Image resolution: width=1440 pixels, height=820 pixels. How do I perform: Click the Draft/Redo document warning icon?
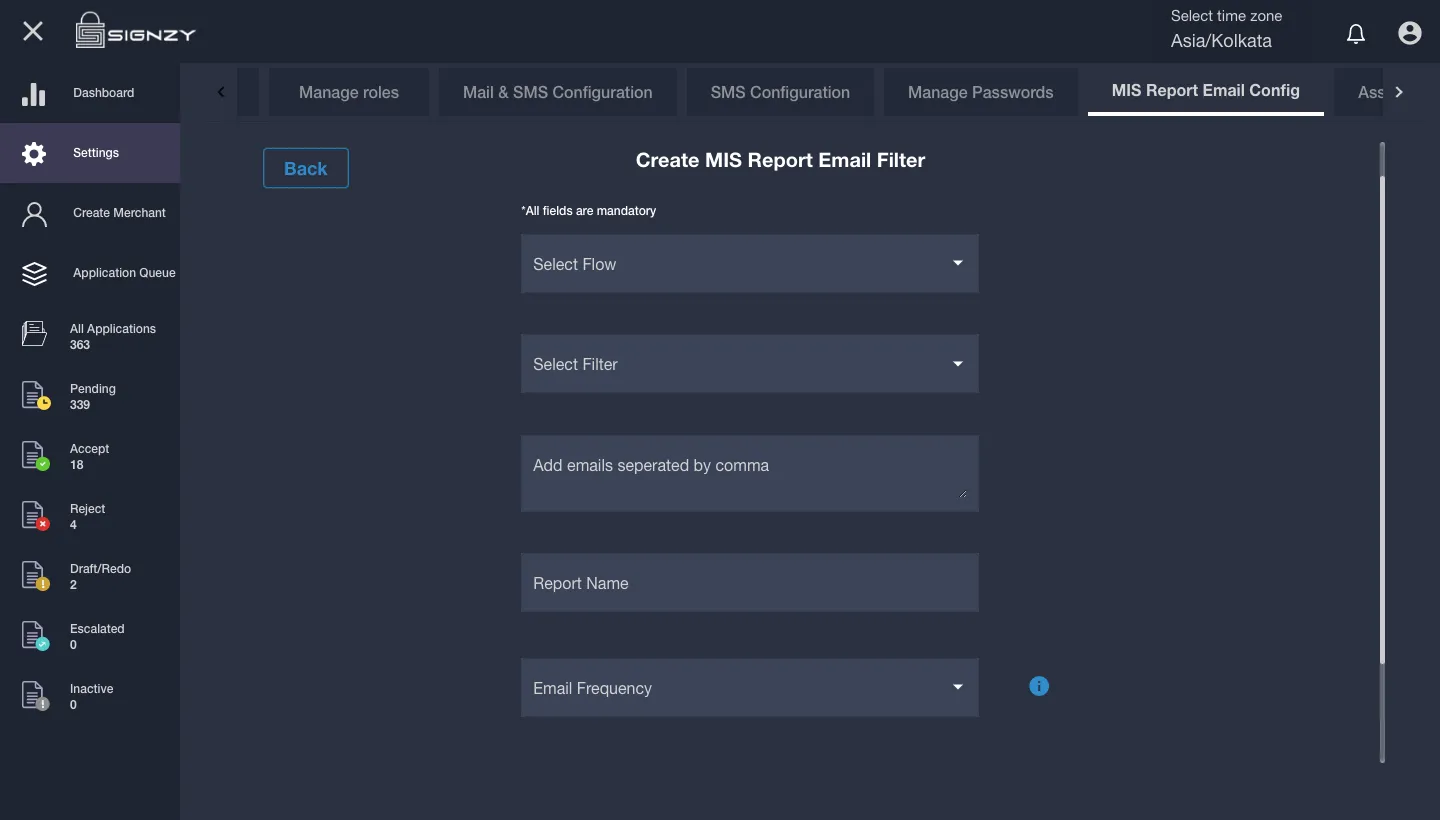pyautogui.click(x=35, y=575)
